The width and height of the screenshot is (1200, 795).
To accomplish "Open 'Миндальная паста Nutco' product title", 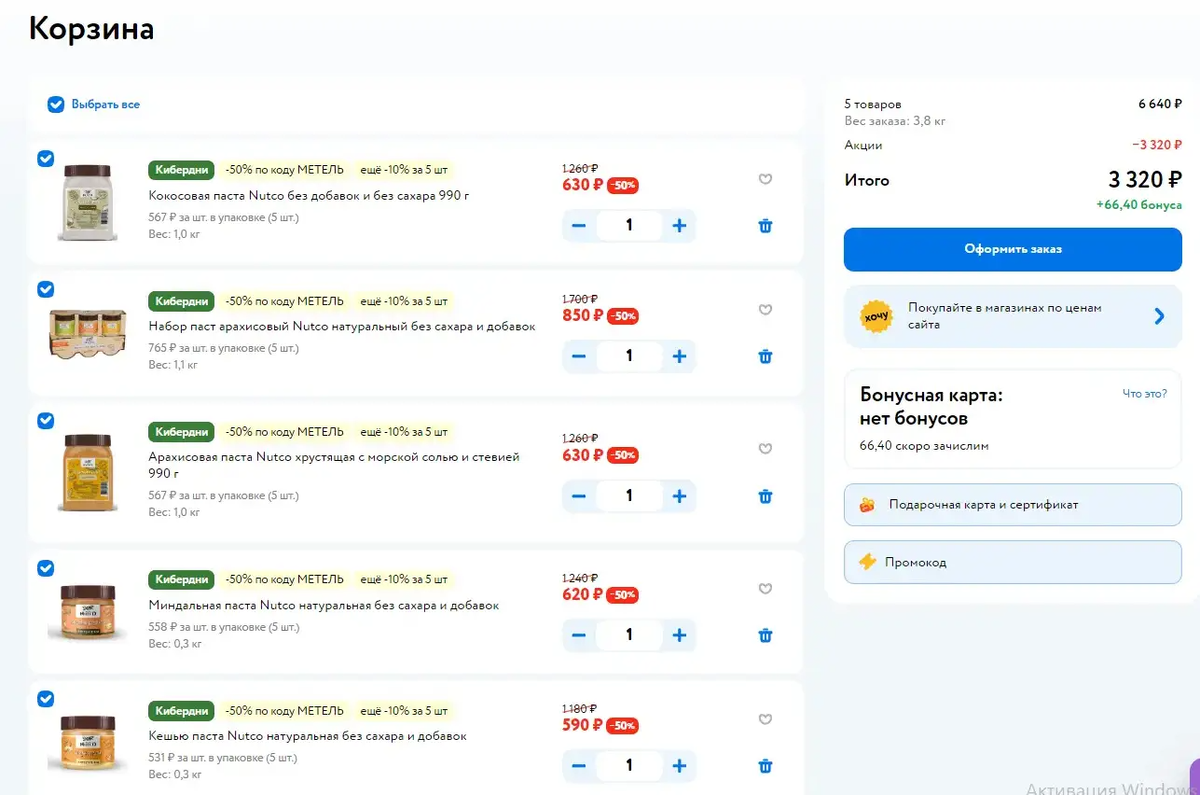I will pos(324,606).
